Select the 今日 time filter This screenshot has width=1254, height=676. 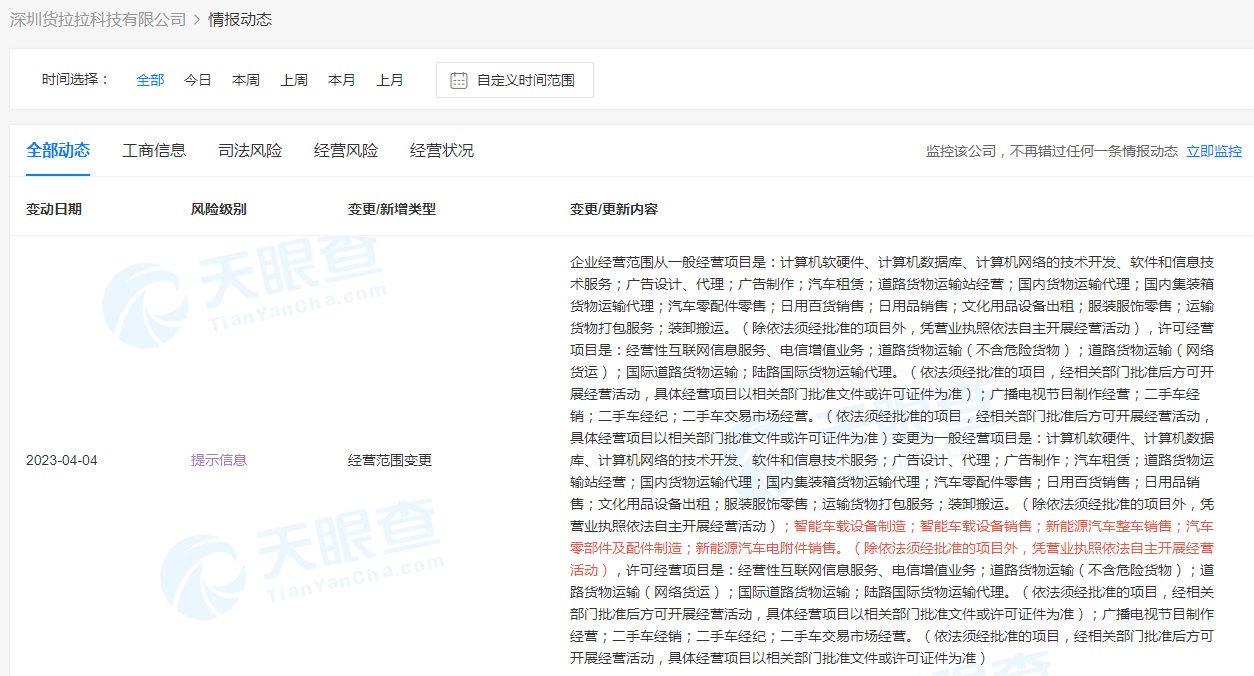(198, 80)
